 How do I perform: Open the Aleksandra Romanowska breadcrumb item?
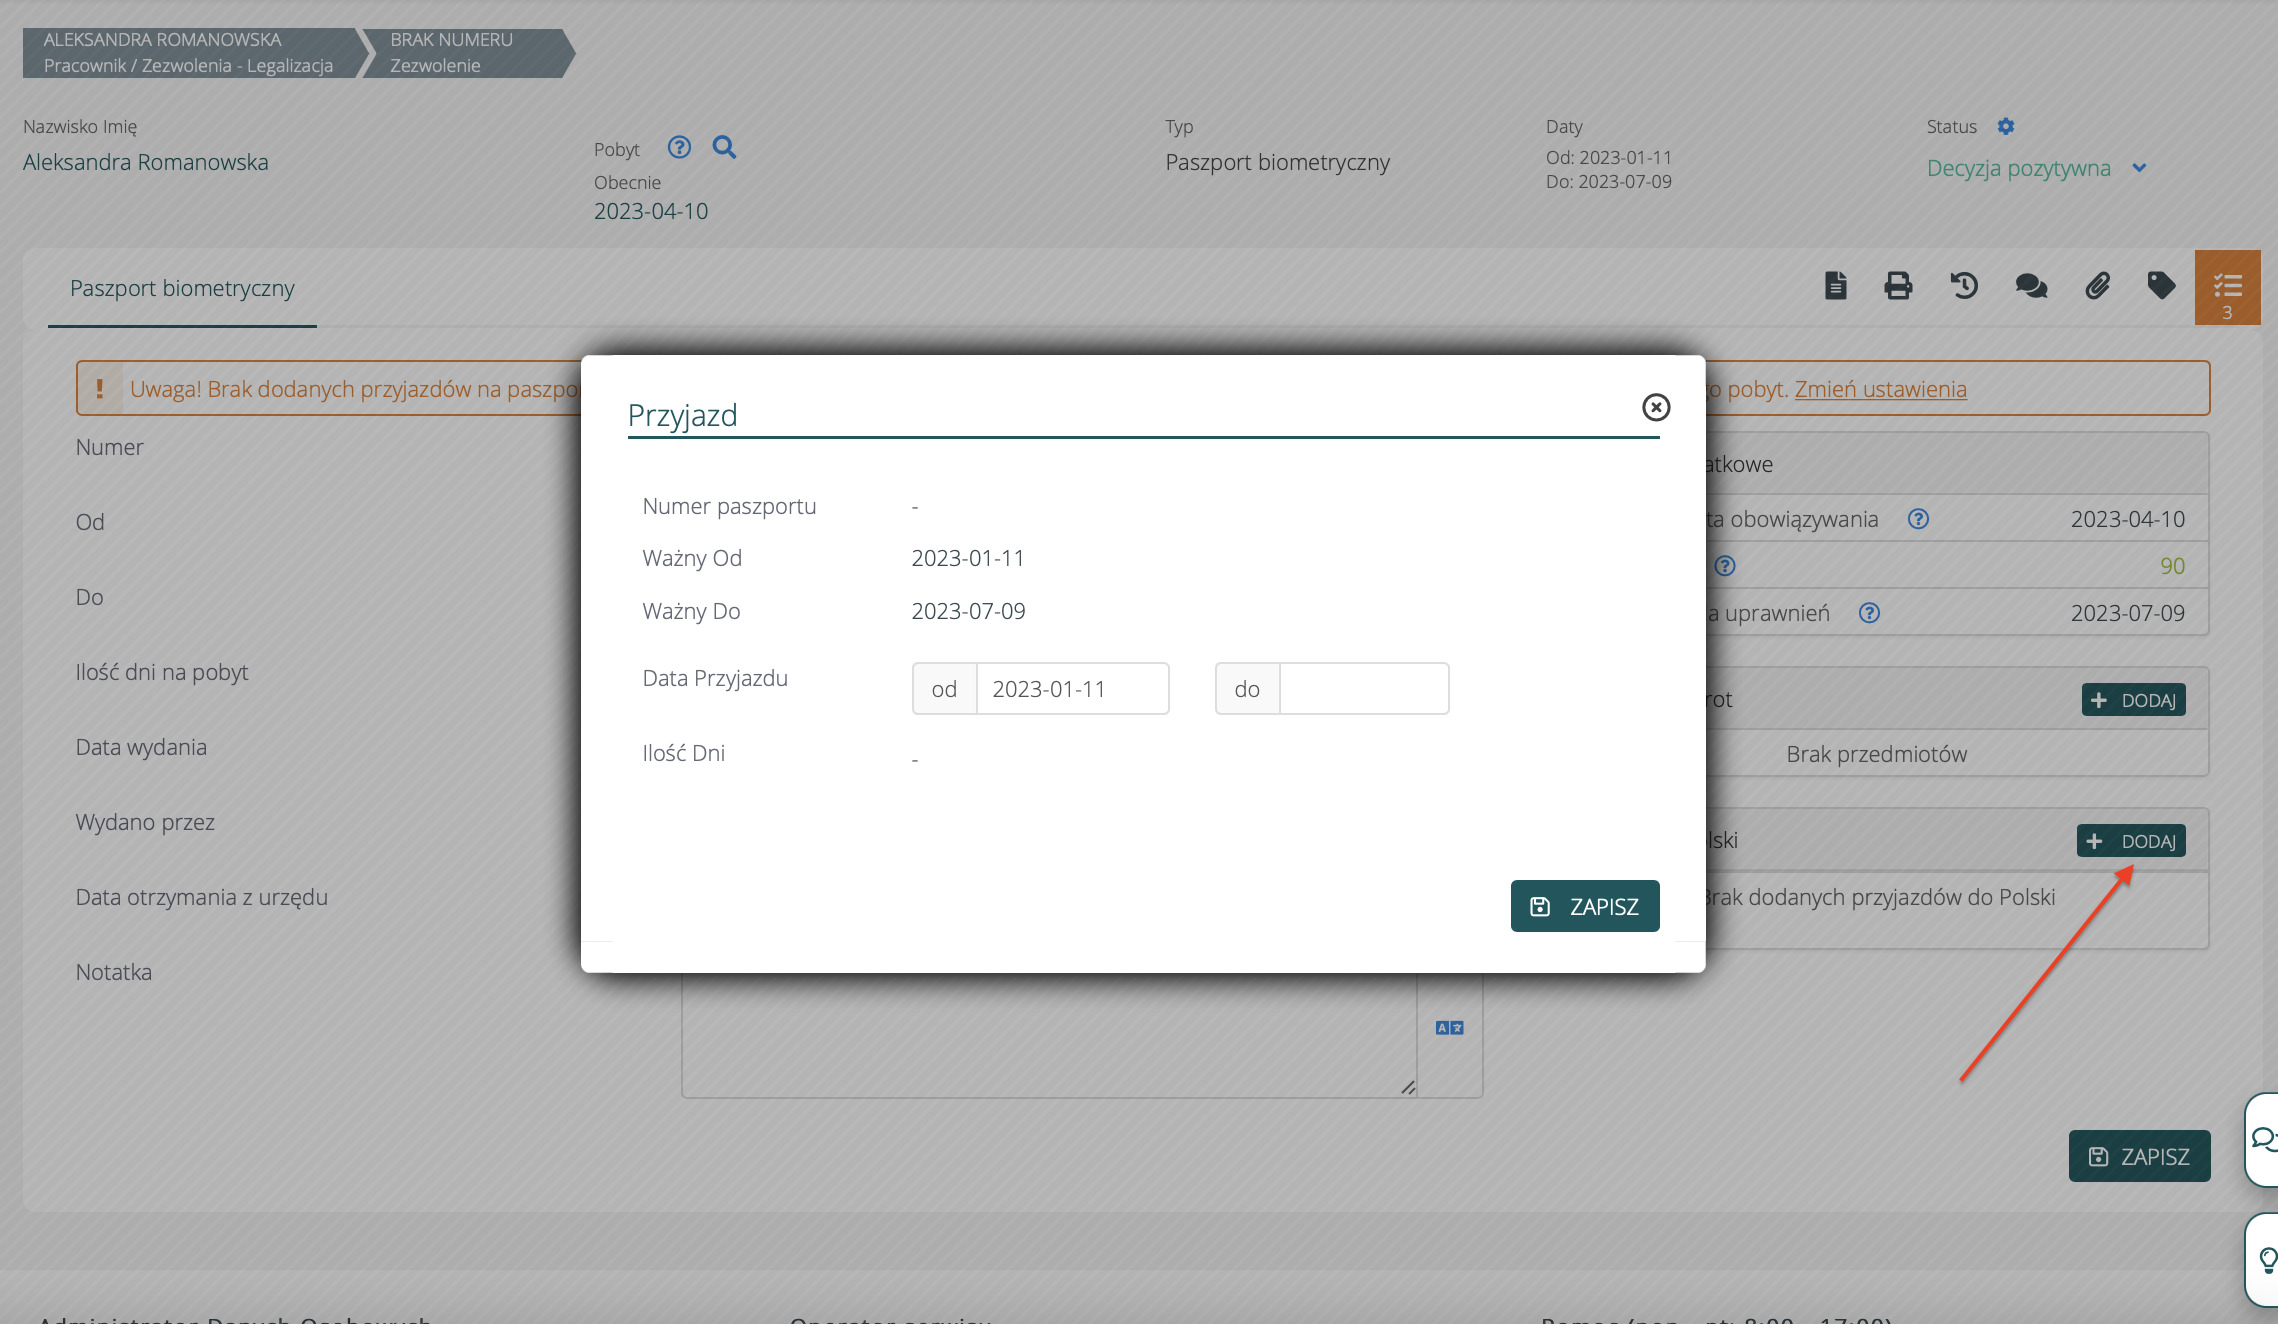pos(188,52)
